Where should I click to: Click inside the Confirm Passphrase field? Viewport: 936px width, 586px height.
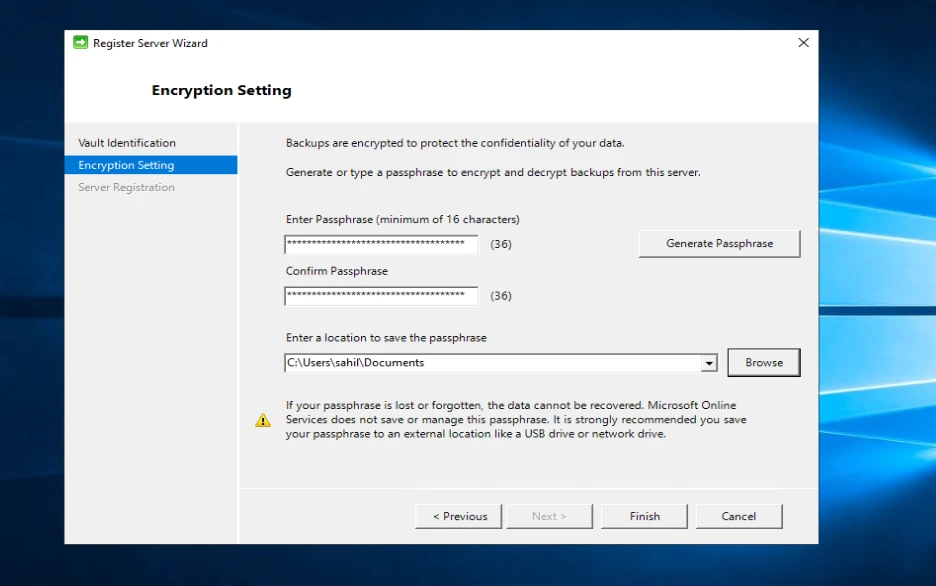click(380, 295)
